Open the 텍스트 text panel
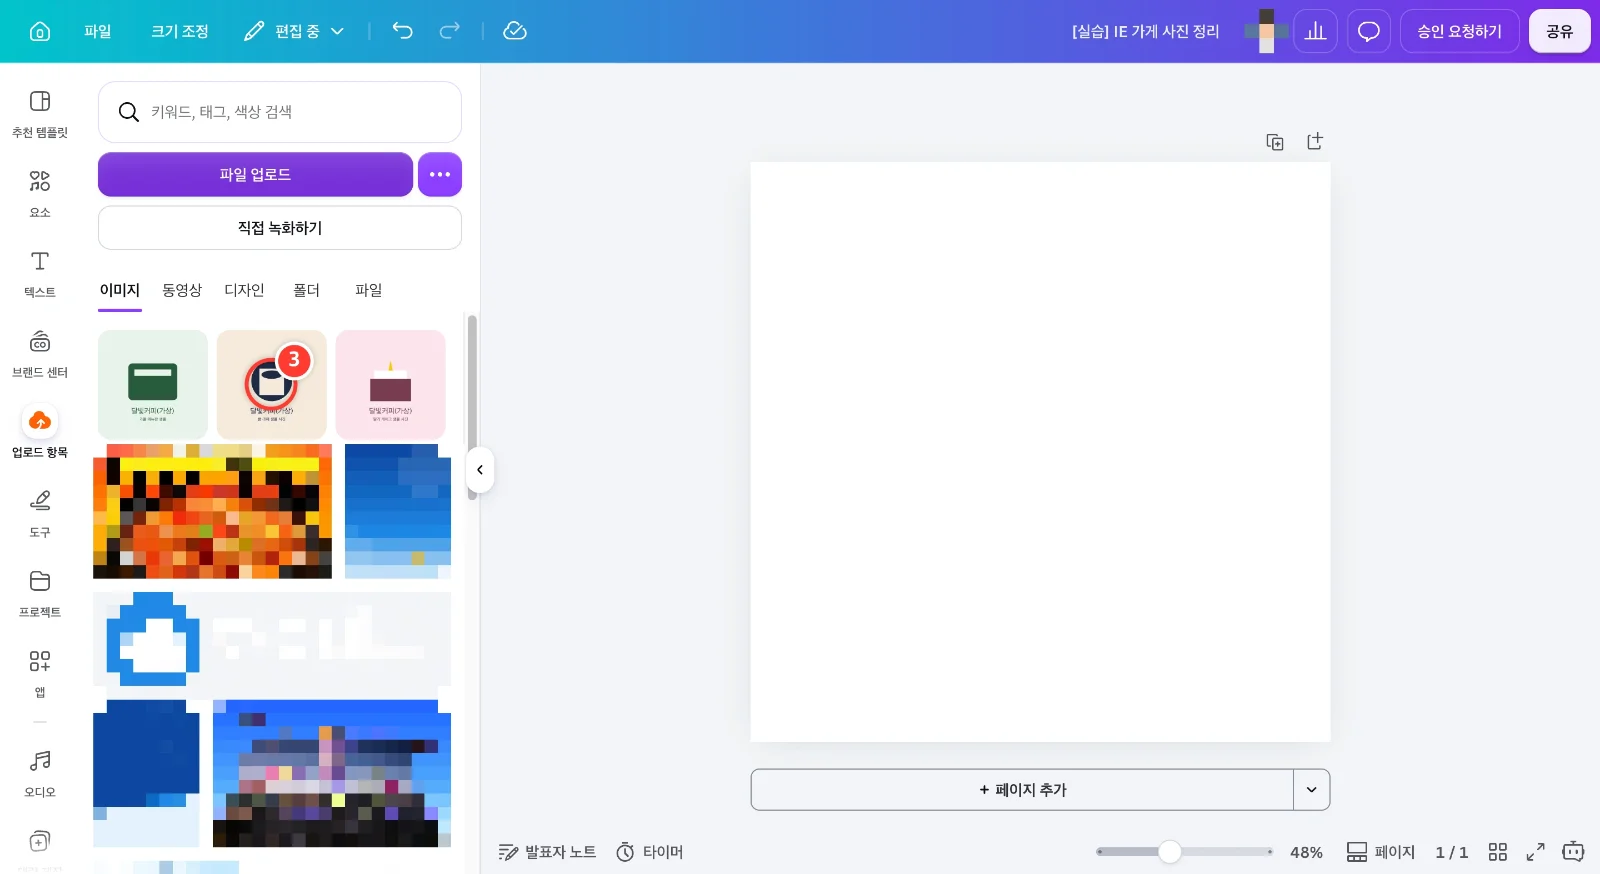 coord(40,274)
